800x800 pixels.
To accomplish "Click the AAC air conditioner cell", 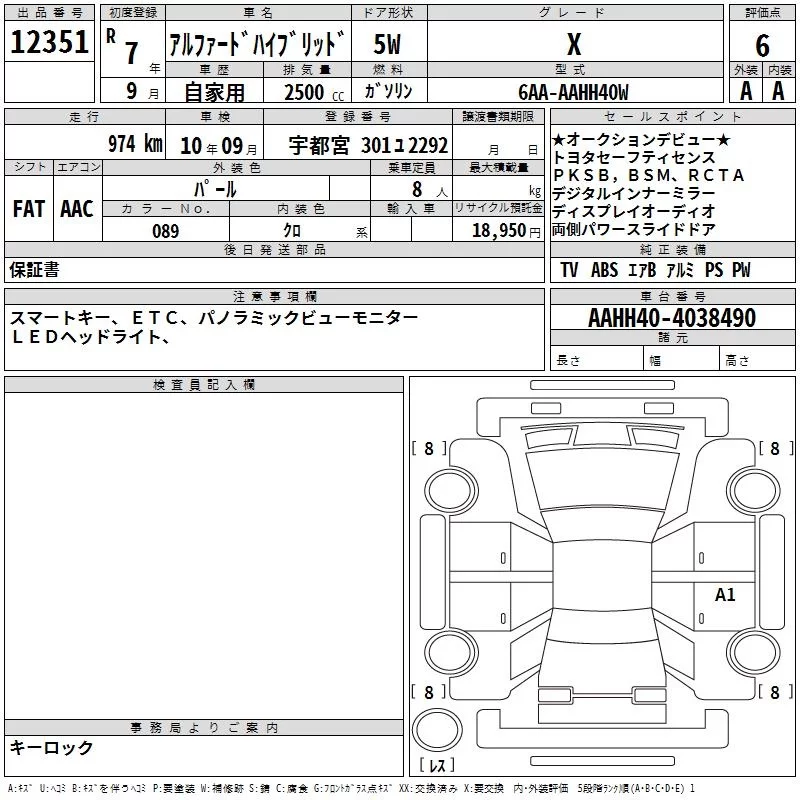I will click(x=77, y=209).
